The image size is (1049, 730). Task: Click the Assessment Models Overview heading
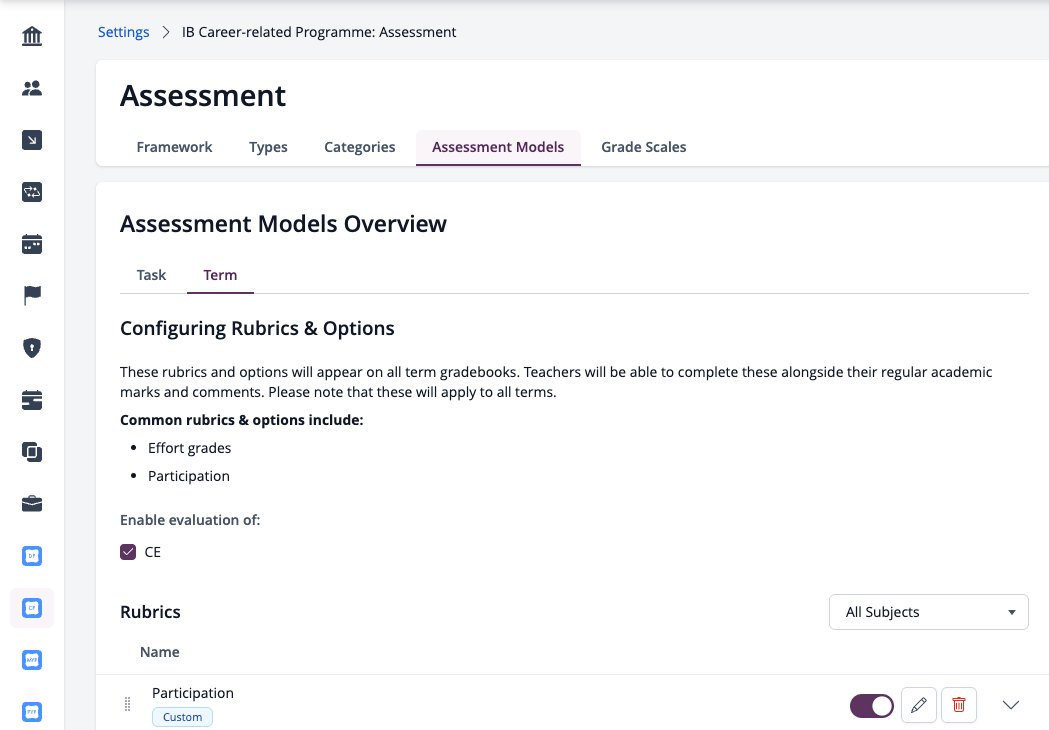click(283, 224)
